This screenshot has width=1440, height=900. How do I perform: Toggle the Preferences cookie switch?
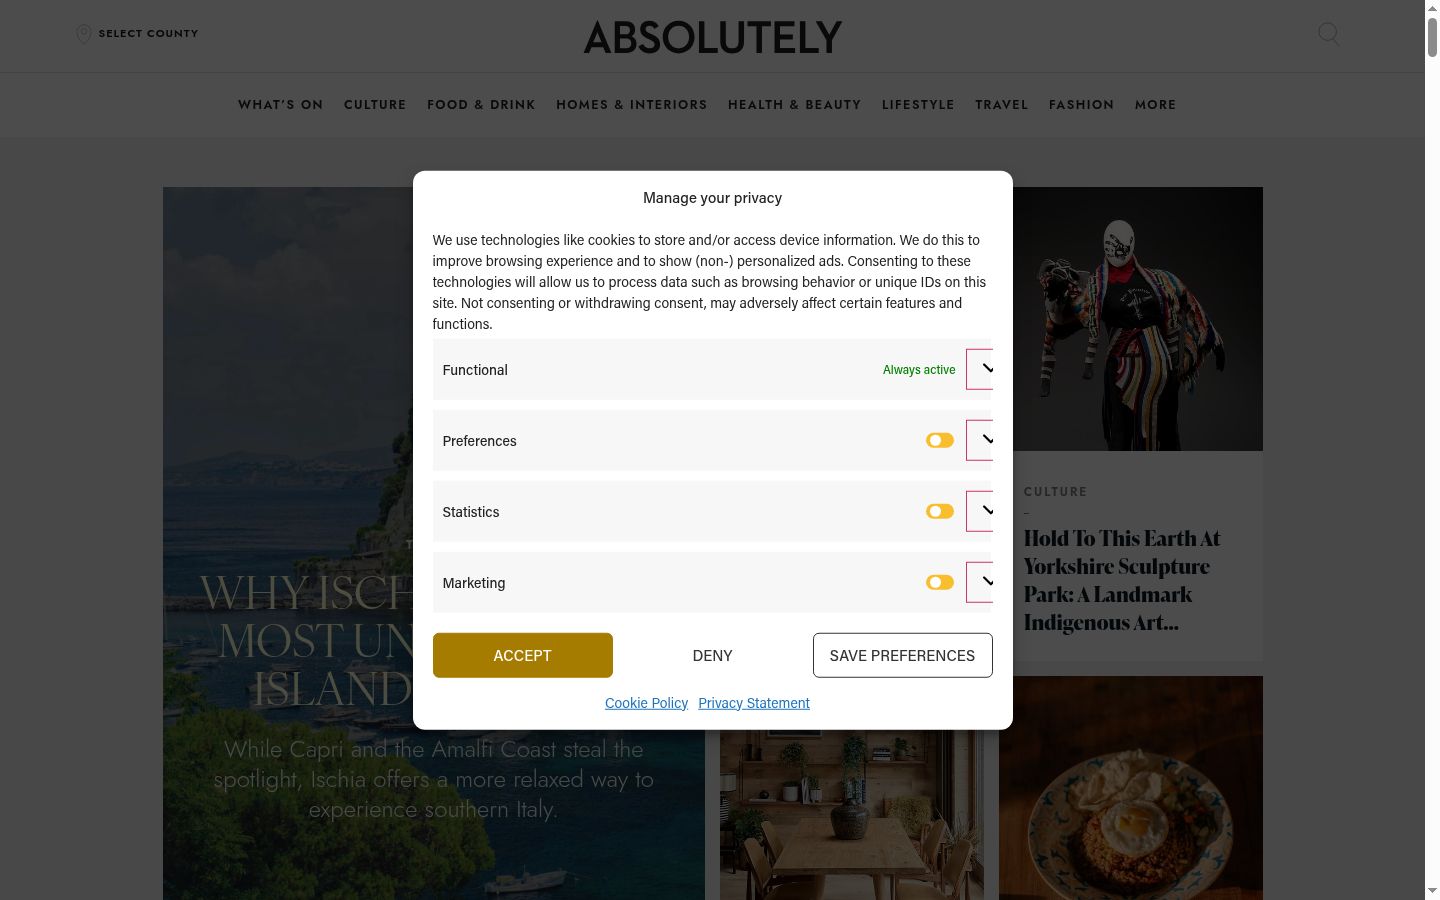(x=939, y=441)
